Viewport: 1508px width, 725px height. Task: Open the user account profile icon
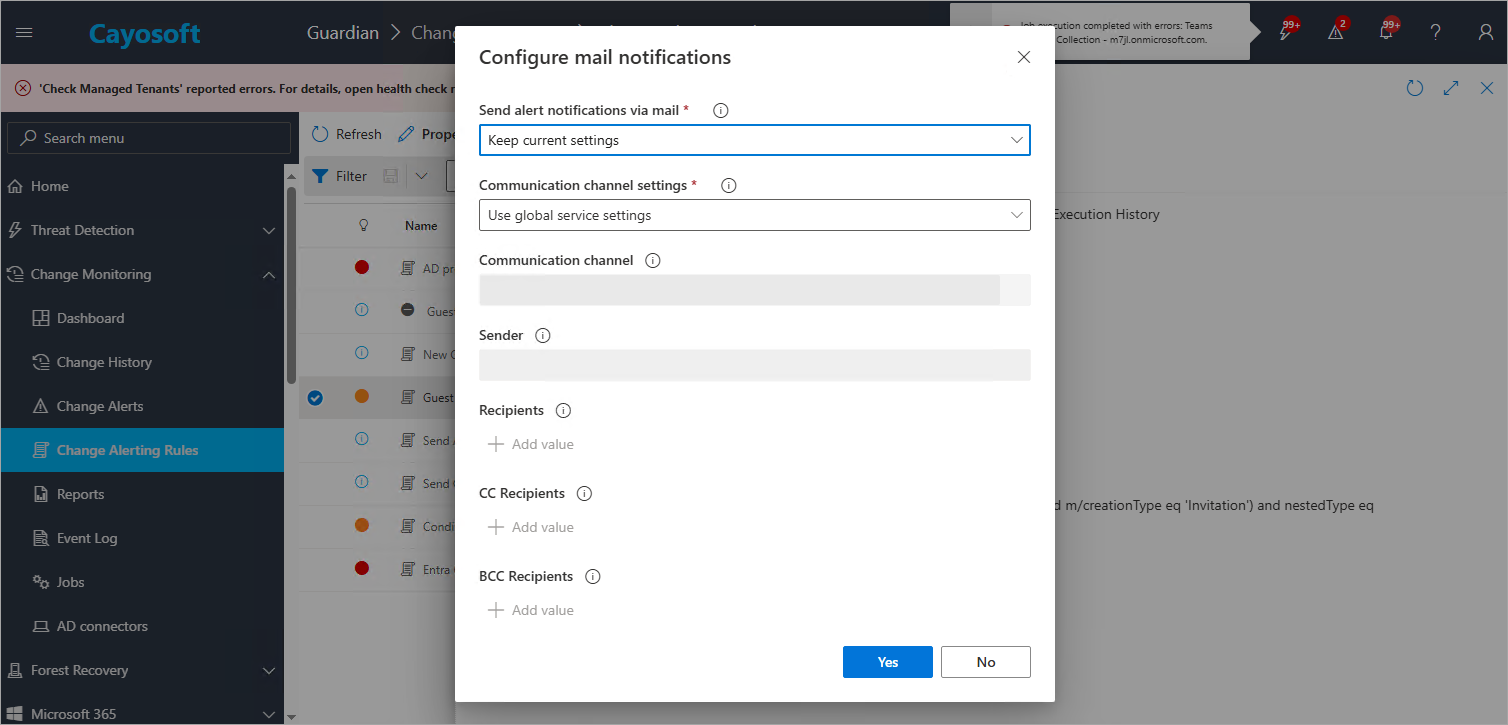1486,33
